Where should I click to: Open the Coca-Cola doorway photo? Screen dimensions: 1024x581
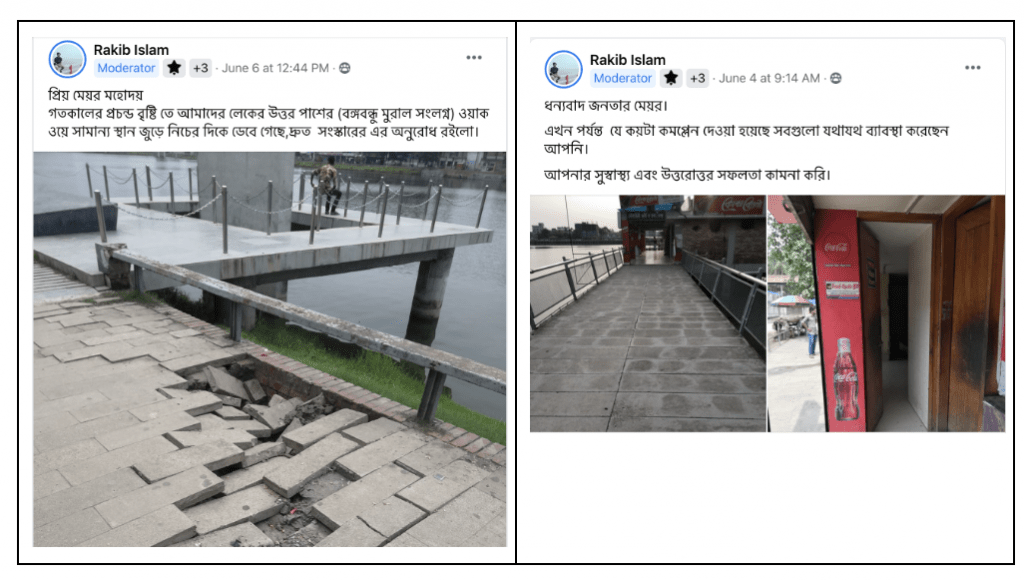click(886, 313)
